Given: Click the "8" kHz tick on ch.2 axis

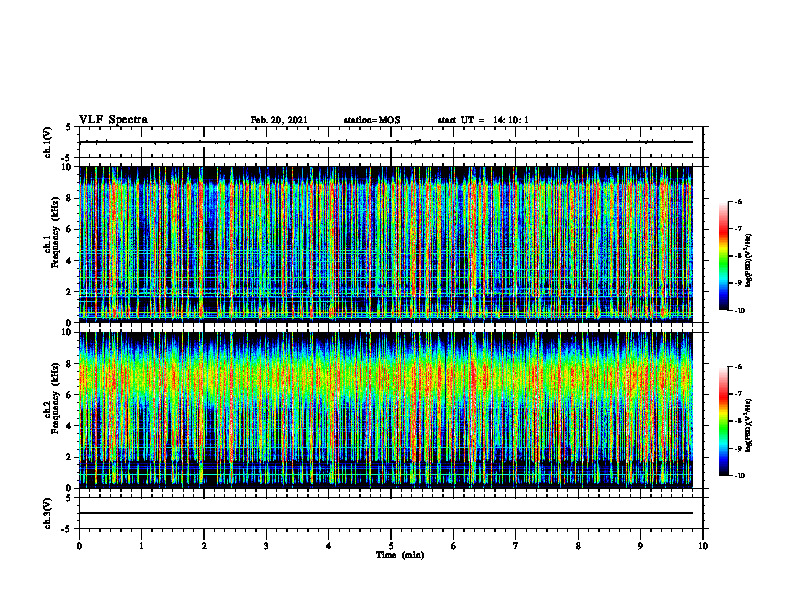Looking at the screenshot, I should point(69,364).
